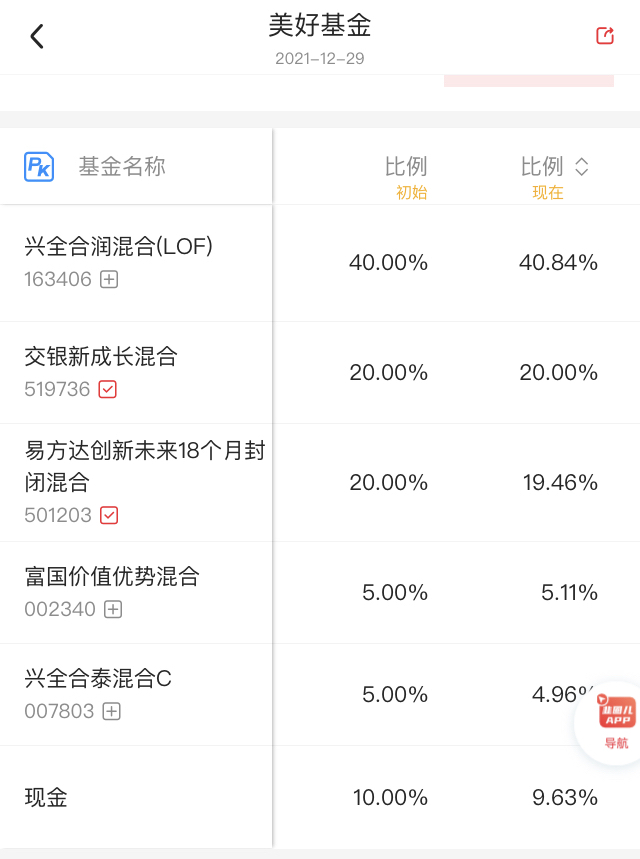Tap the 美好基金 page title

point(320,25)
